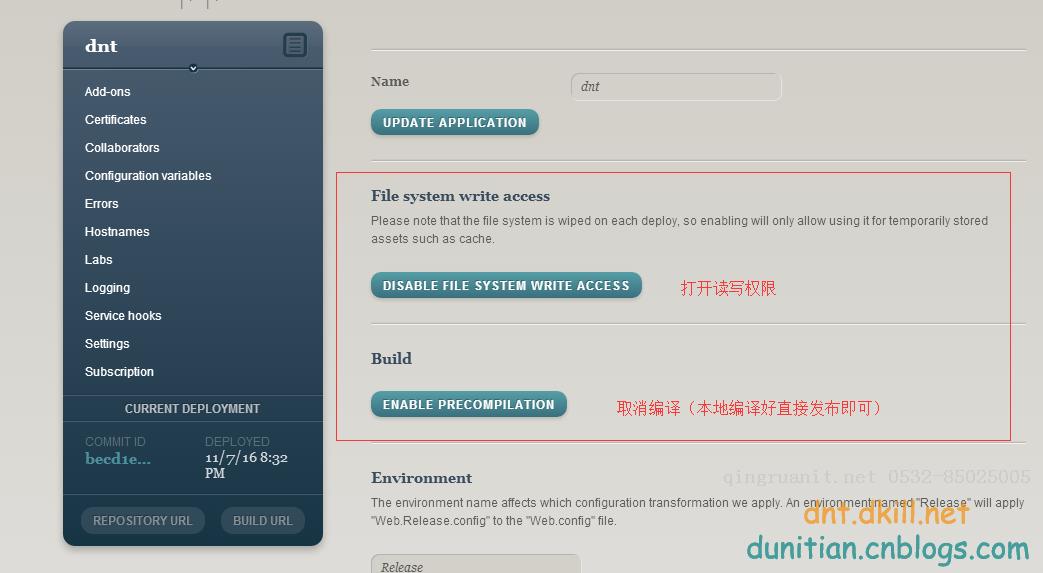Open Service hooks in the sidebar
The width and height of the screenshot is (1043, 573).
[x=123, y=316]
